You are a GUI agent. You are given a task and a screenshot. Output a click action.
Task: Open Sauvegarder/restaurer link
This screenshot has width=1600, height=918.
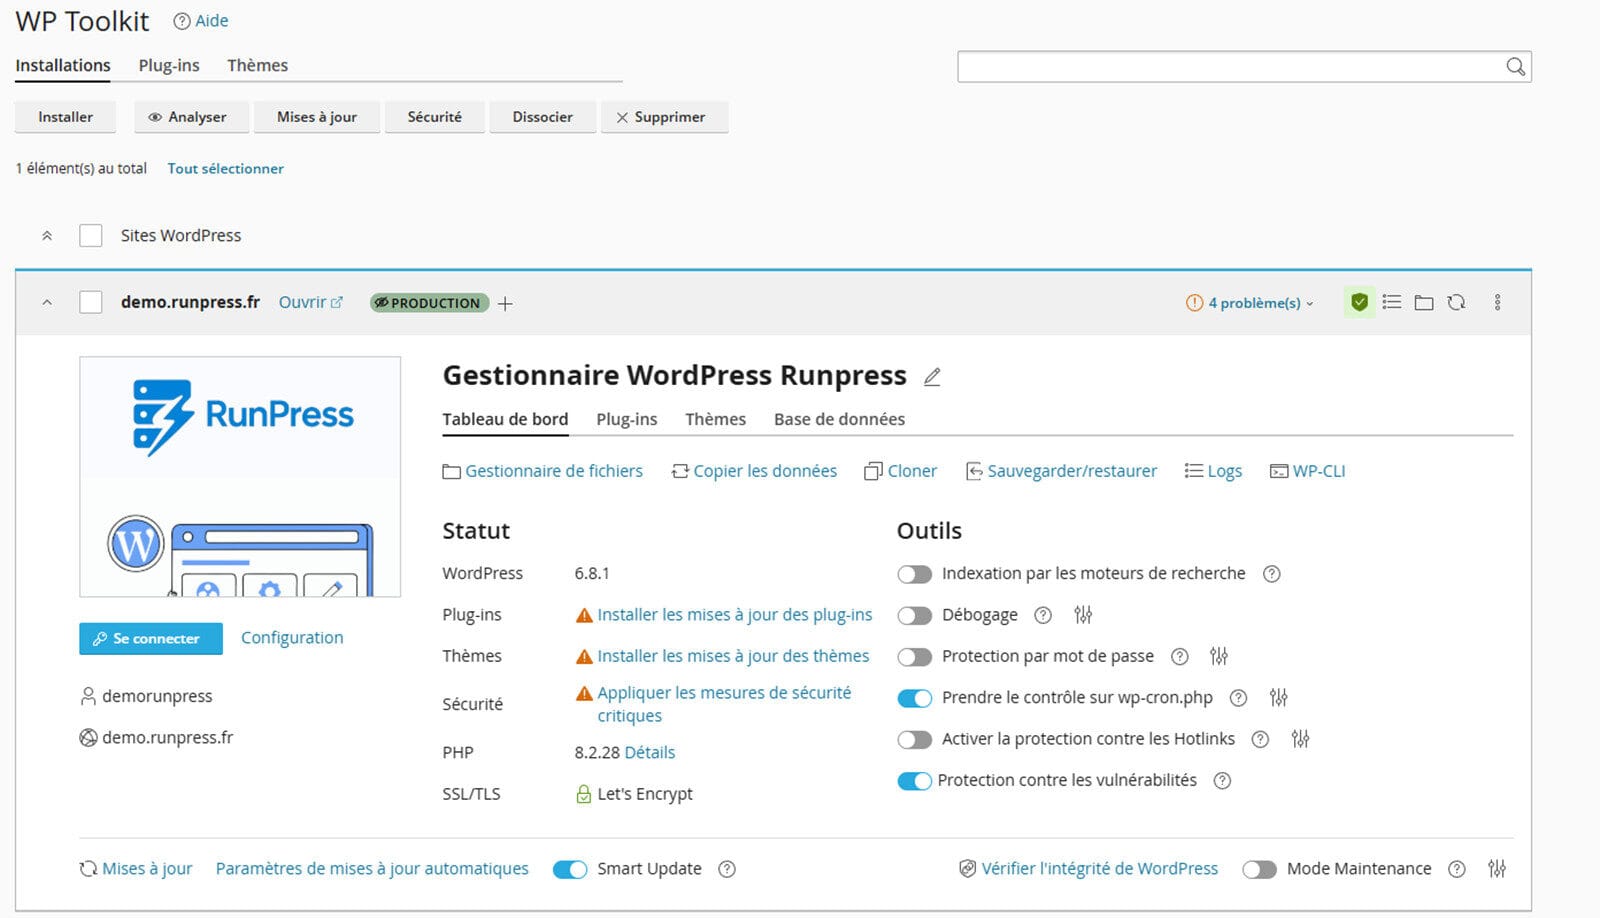pyautogui.click(x=1071, y=471)
